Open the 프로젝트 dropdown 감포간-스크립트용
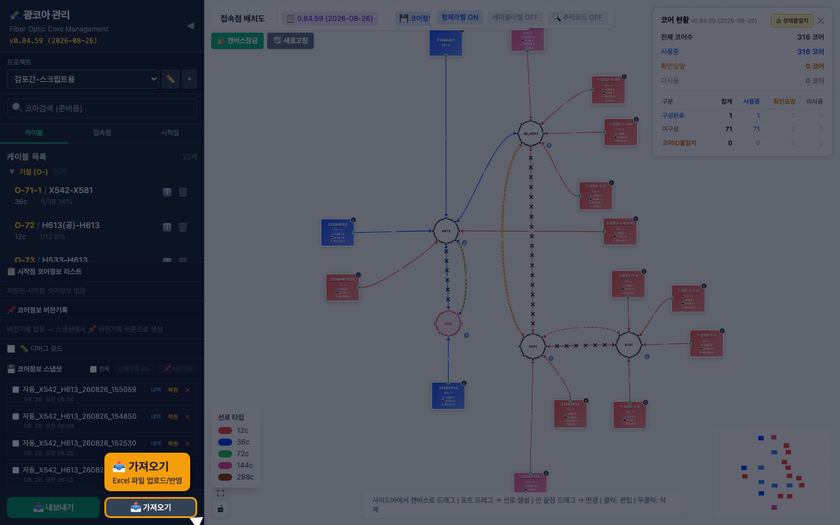 [83, 79]
